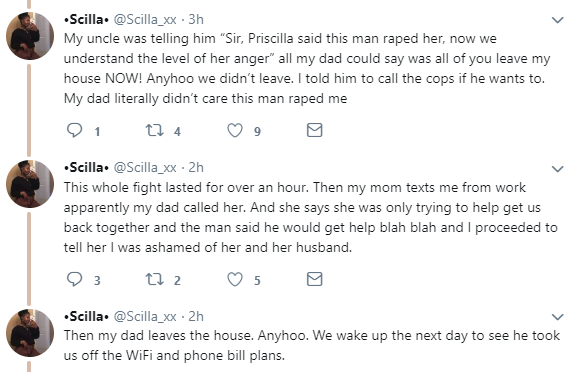Viewport: 588px width, 372px height.
Task: Open more options chevron on first tweet
Action: (558, 20)
